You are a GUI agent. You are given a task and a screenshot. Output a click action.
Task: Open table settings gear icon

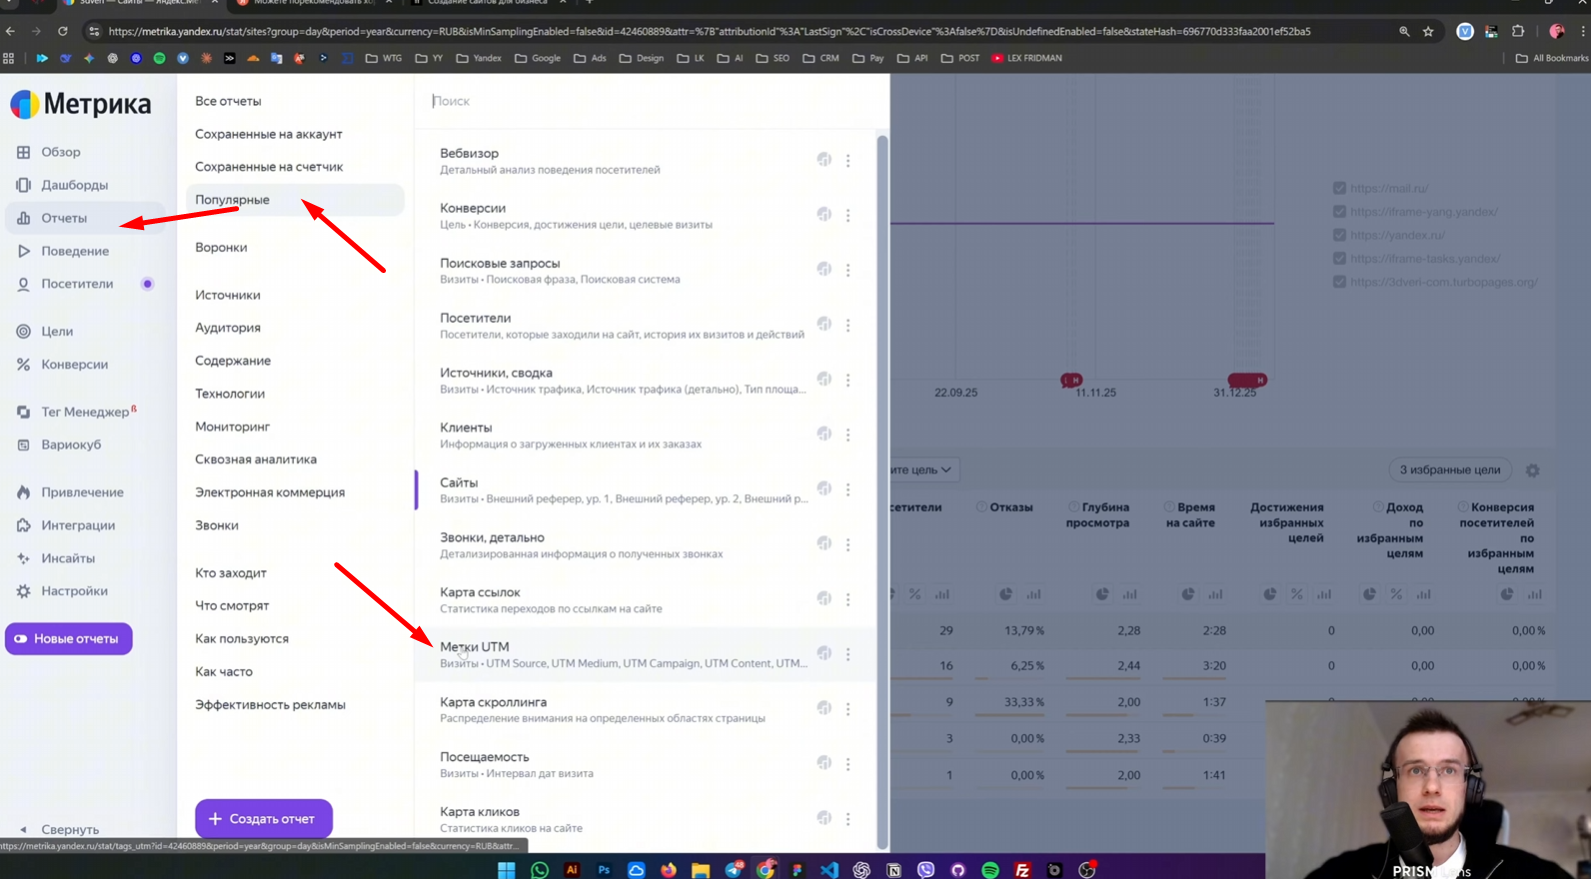pos(1532,470)
